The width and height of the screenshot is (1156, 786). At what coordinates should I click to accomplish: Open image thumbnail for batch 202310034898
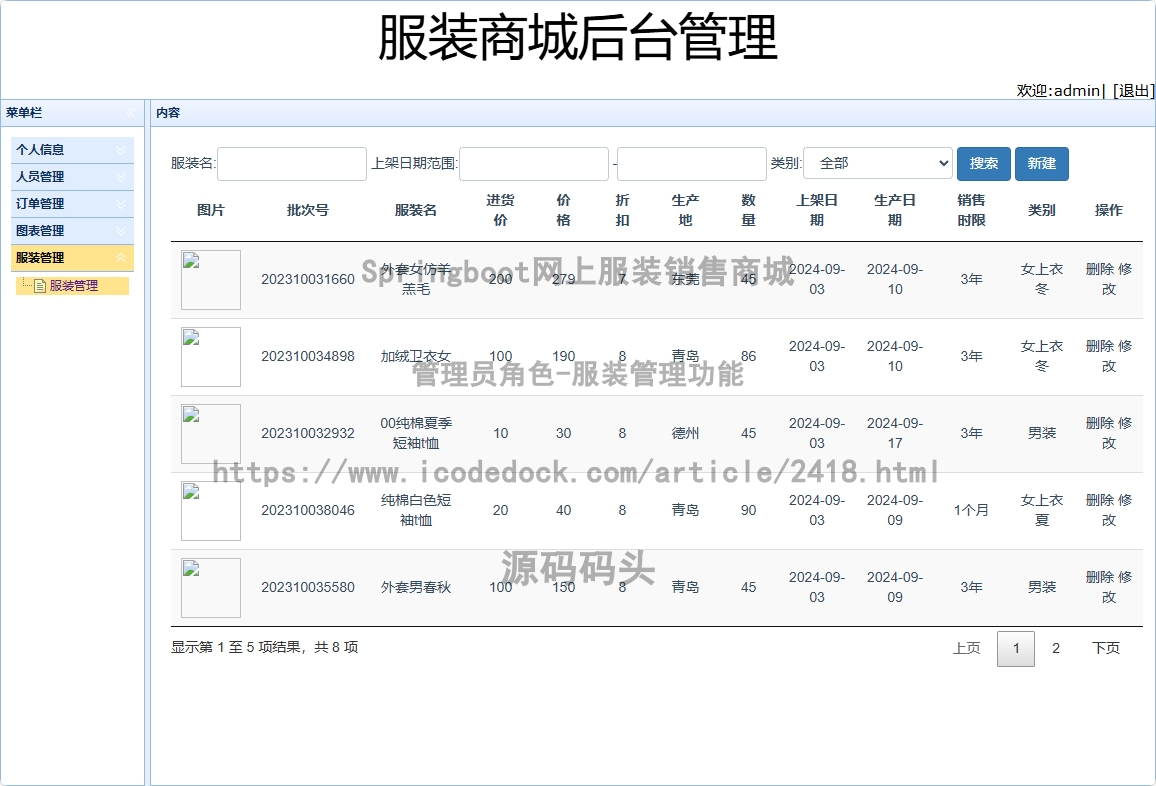click(211, 357)
